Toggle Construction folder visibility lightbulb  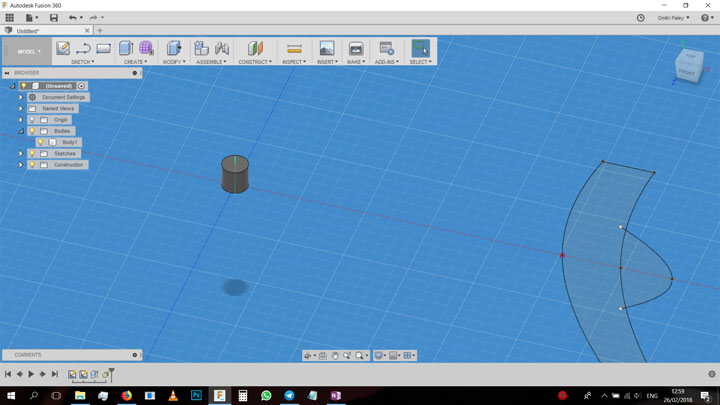point(32,164)
